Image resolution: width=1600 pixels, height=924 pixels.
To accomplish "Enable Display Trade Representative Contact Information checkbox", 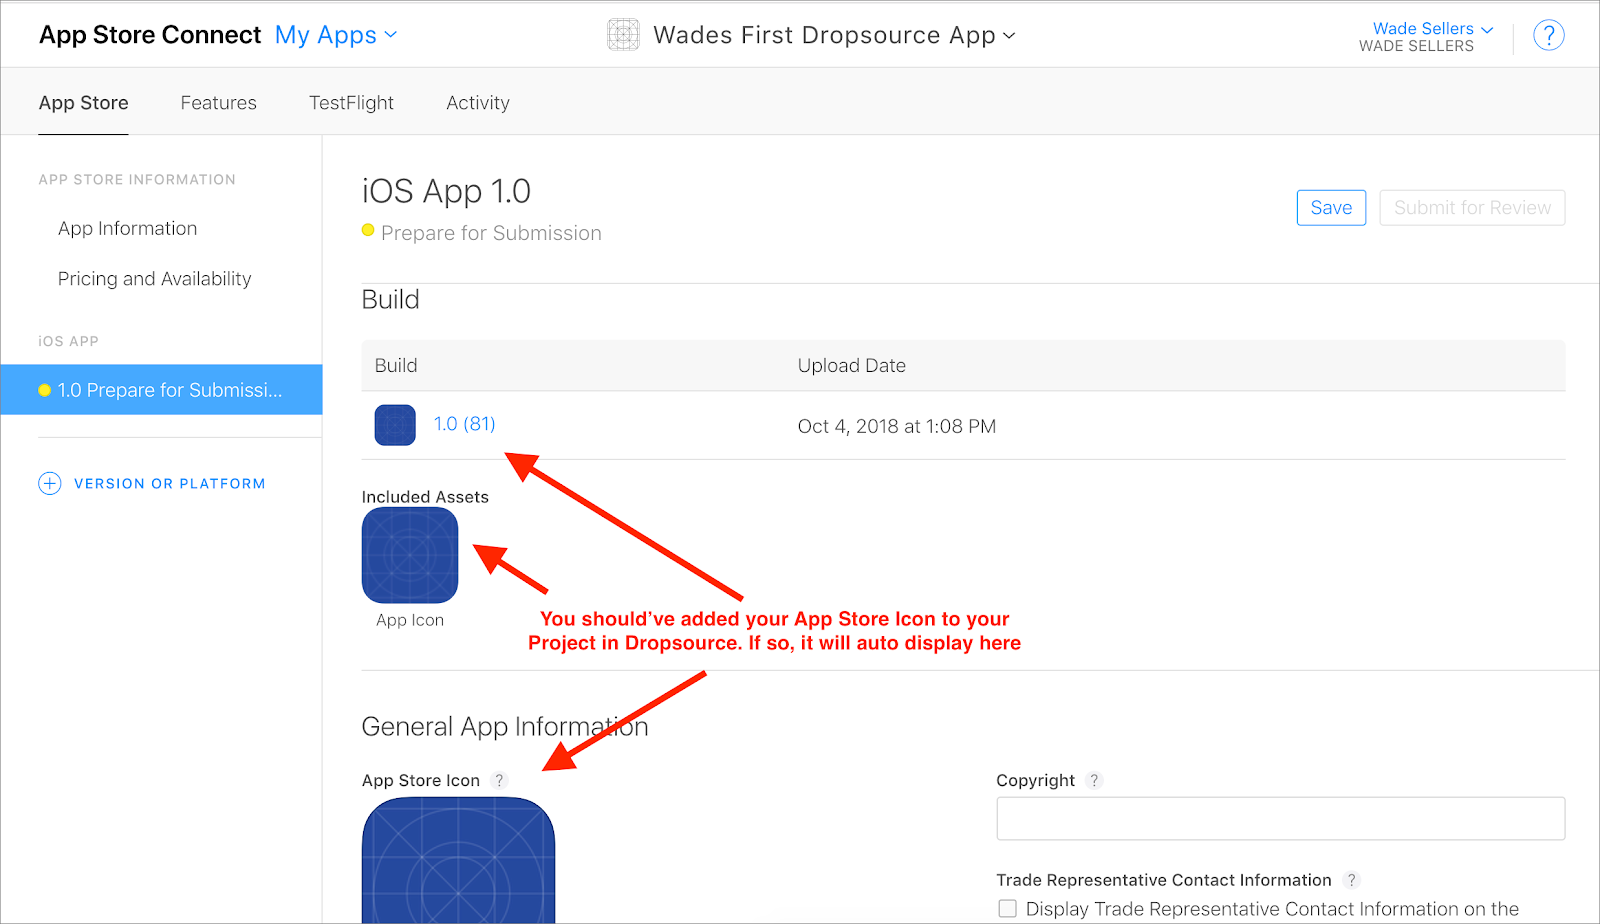I will (x=1007, y=909).
